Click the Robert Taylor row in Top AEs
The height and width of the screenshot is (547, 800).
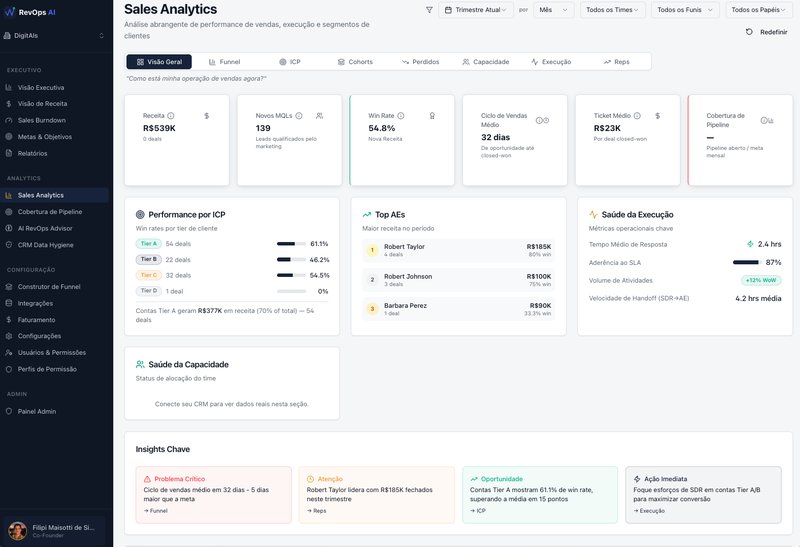coord(458,250)
